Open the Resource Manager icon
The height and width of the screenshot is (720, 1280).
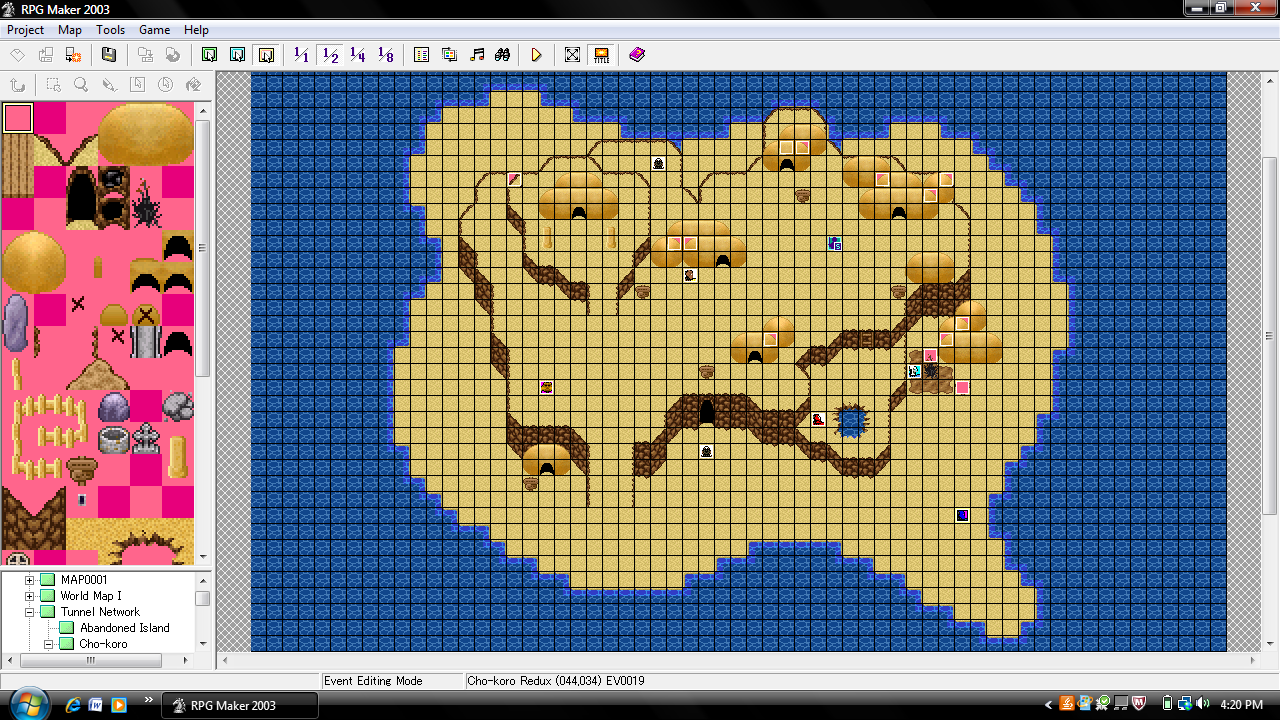coord(450,55)
